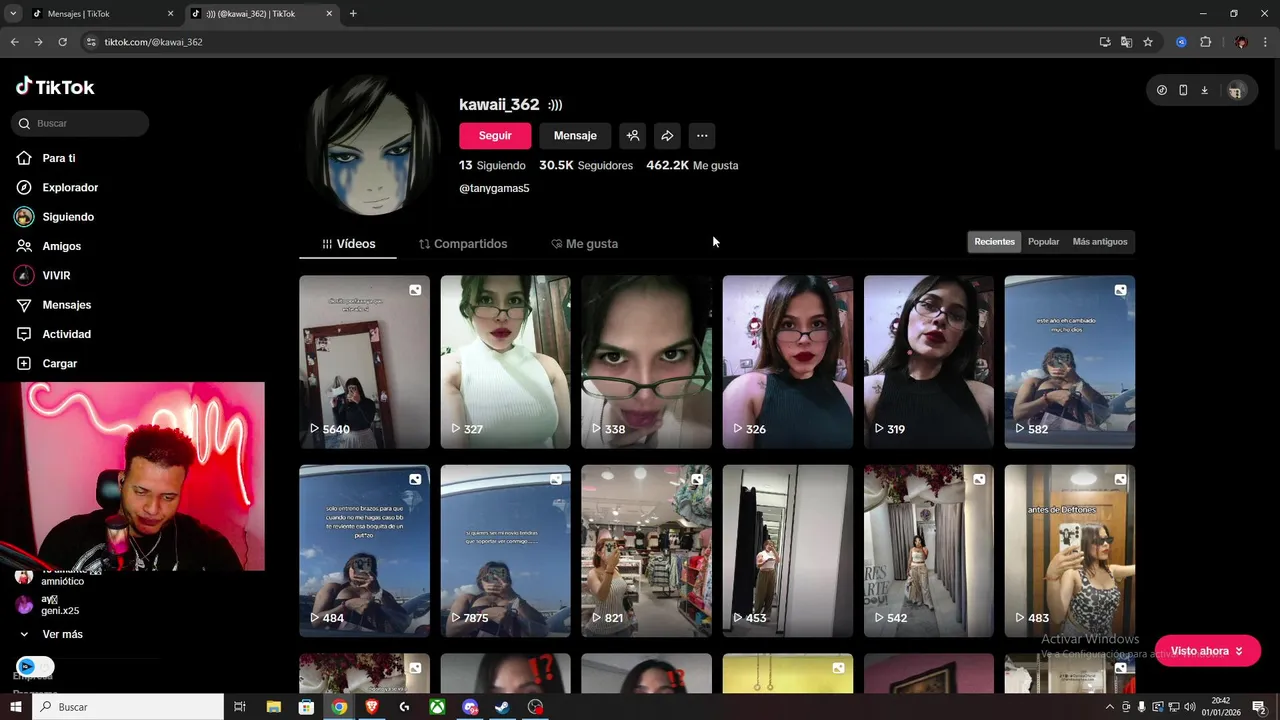Open the Amigos section
This screenshot has height=720, width=1280.
tap(61, 246)
